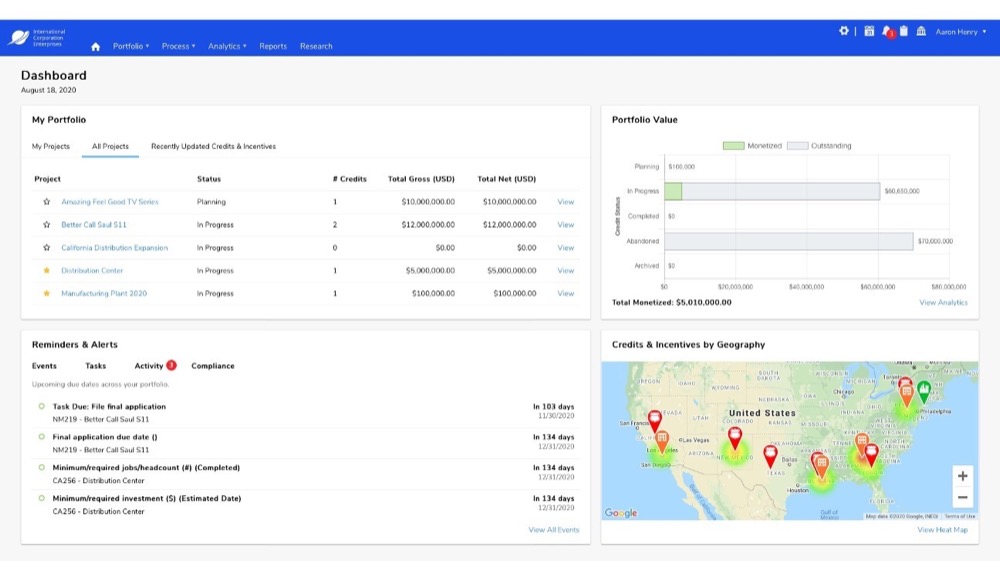1000x561 pixels.
Task: Unstar the Distribution Center project
Action: click(x=46, y=271)
